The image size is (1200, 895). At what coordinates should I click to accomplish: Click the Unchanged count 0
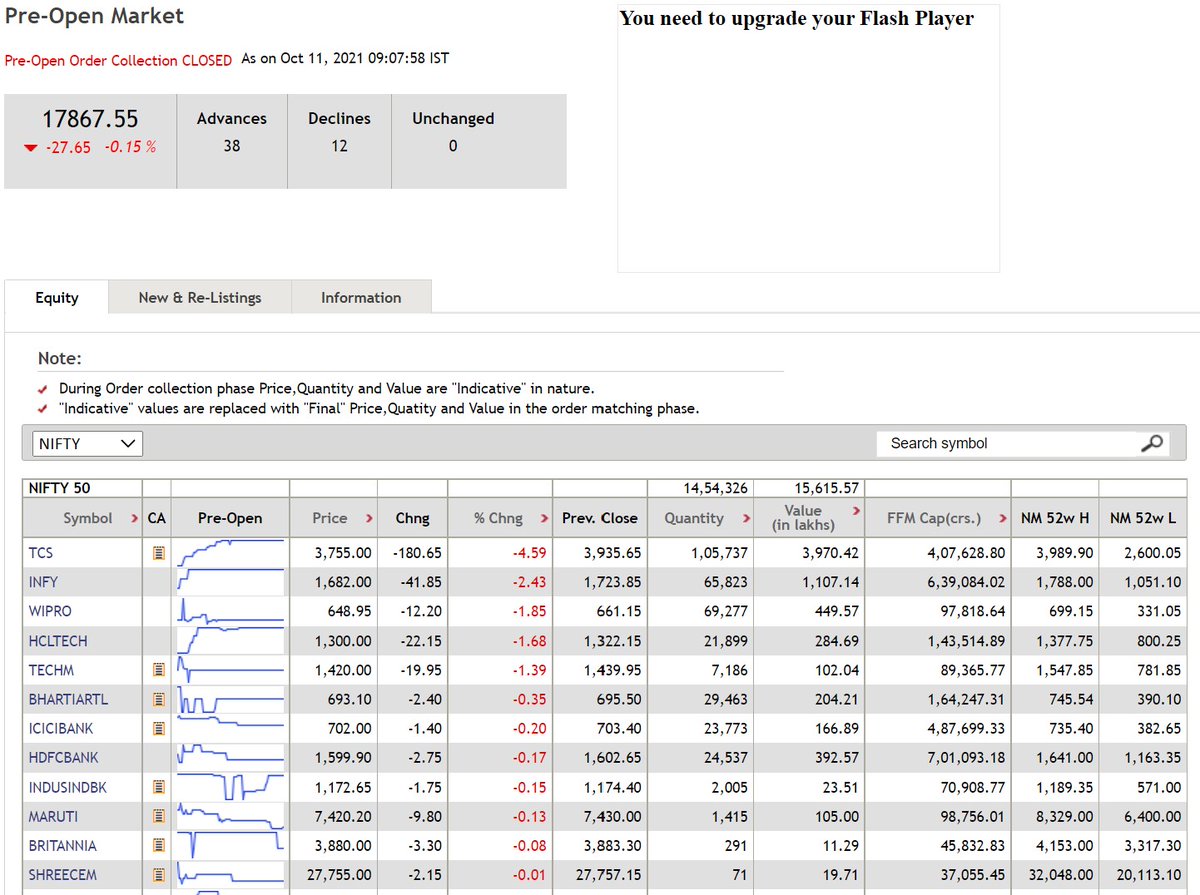pos(453,146)
